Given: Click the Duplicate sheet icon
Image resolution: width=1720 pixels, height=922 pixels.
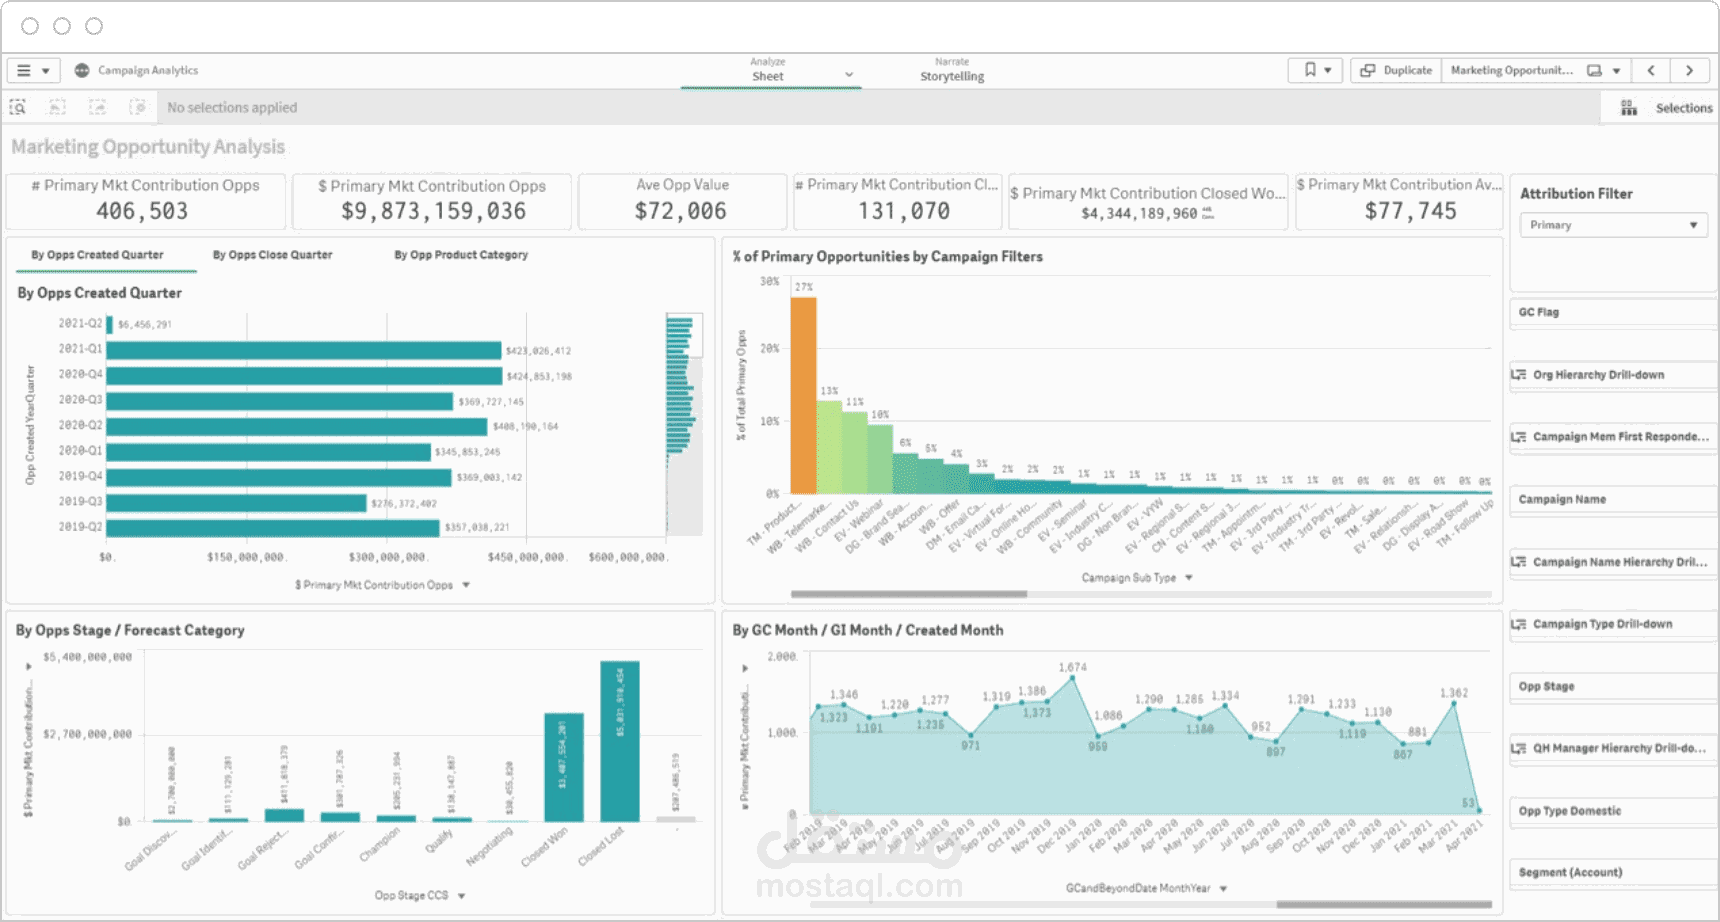Looking at the screenshot, I should pyautogui.click(x=1368, y=70).
